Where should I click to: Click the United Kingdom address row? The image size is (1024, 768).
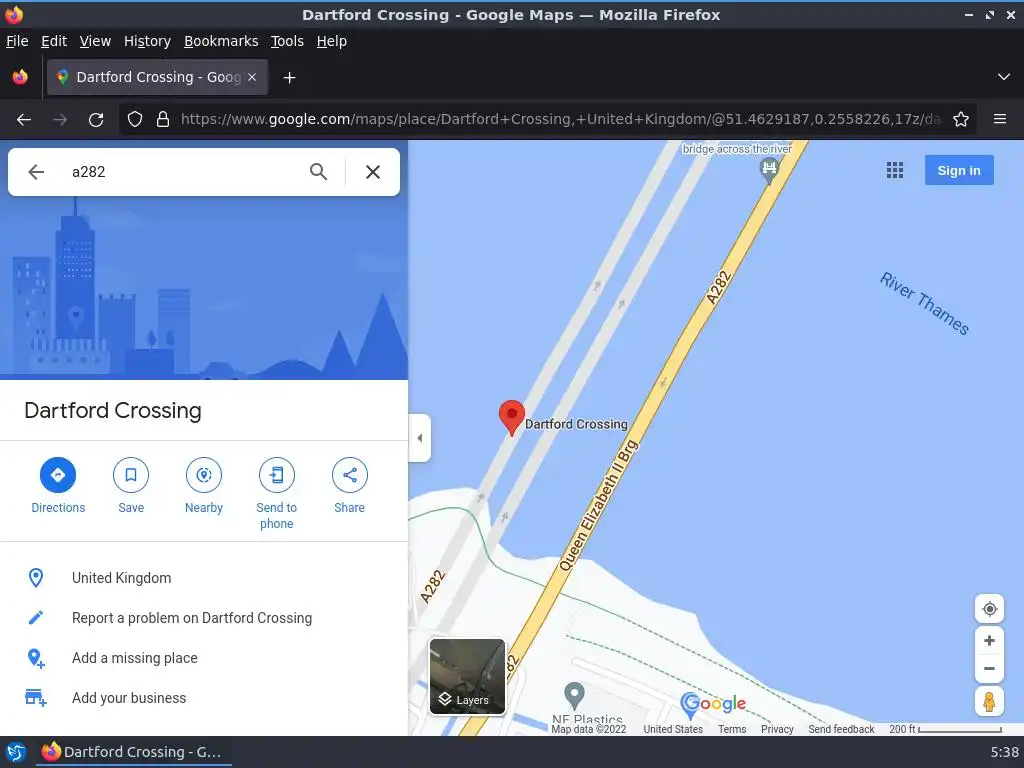(x=204, y=578)
